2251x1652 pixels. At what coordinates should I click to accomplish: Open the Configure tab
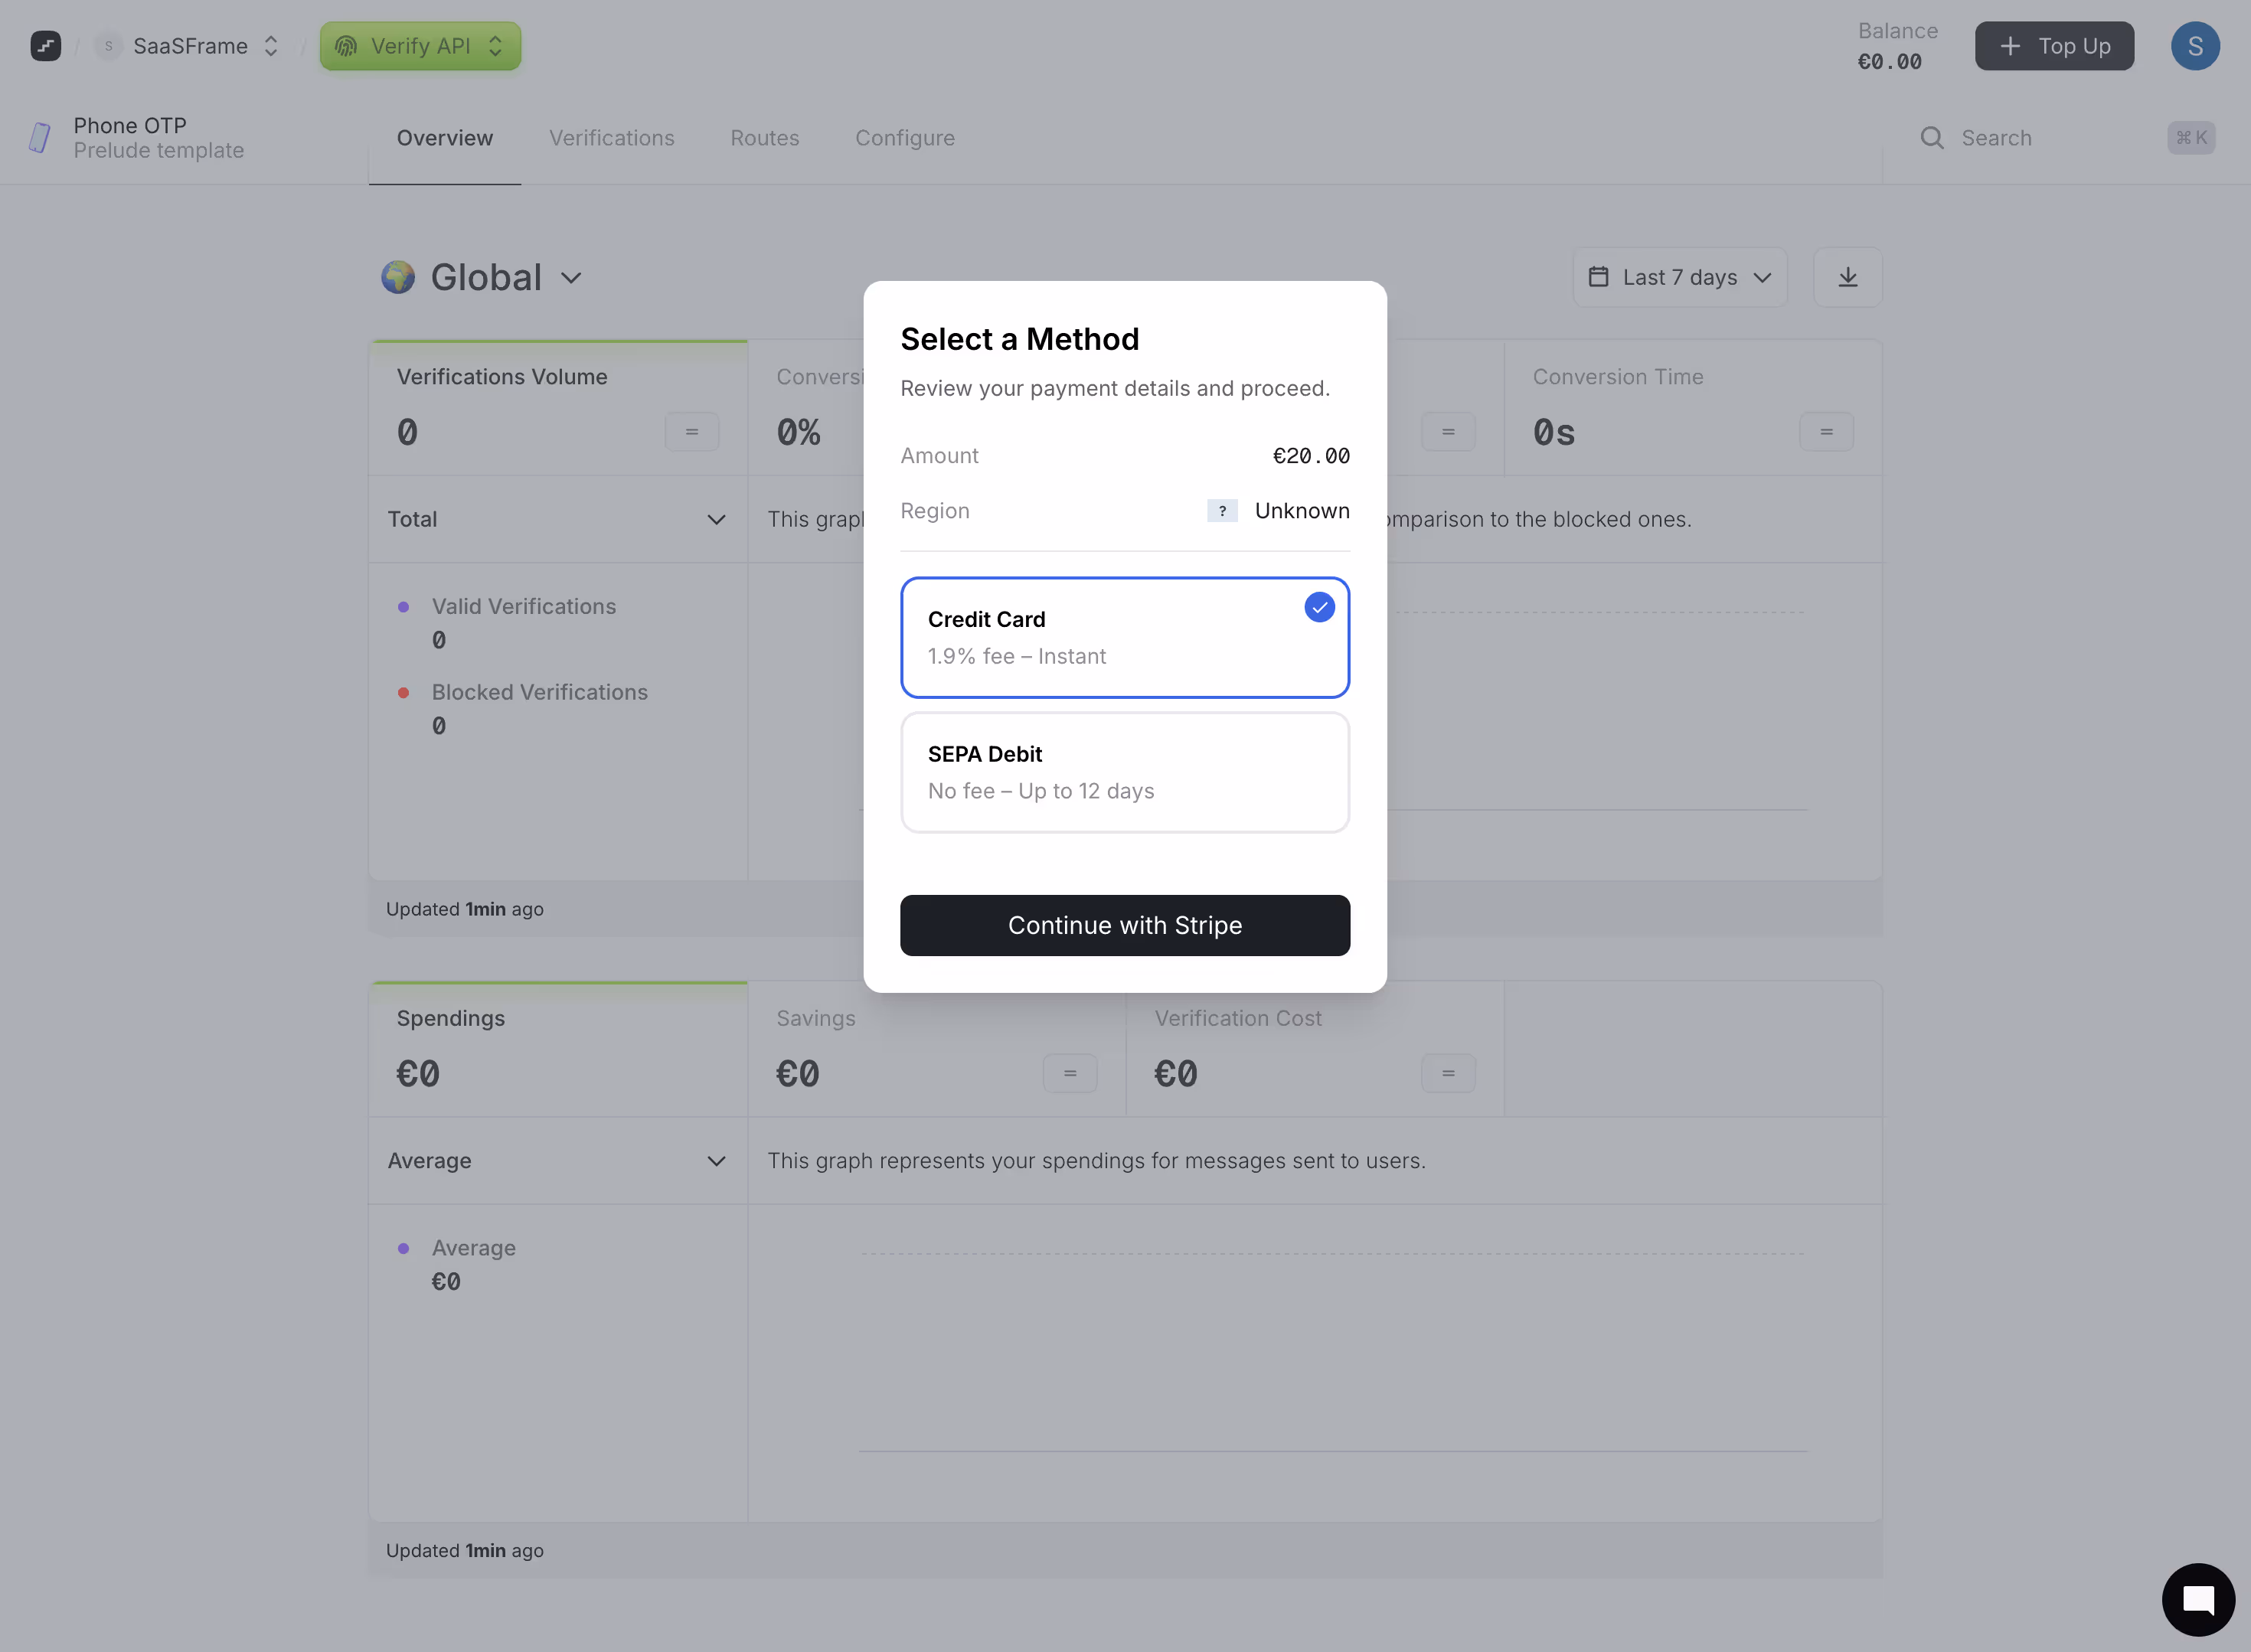904,138
